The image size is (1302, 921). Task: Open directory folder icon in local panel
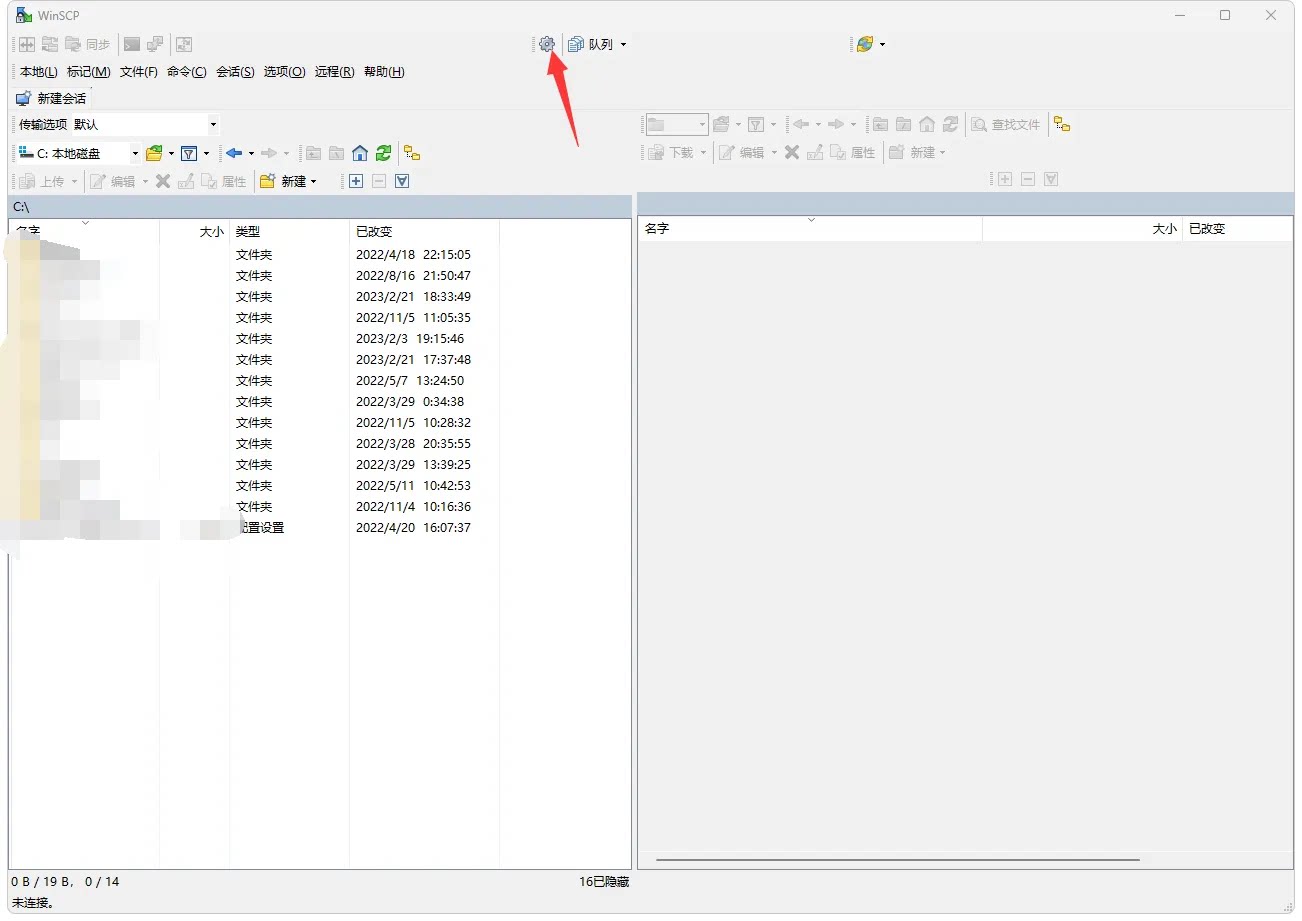[154, 153]
